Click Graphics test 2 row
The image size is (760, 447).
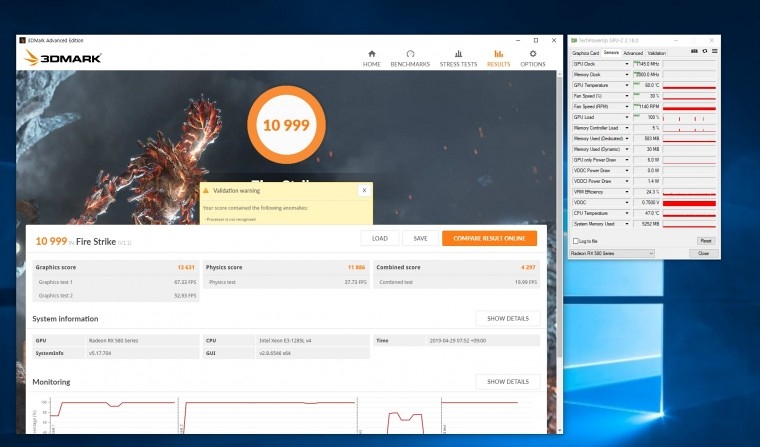point(116,295)
